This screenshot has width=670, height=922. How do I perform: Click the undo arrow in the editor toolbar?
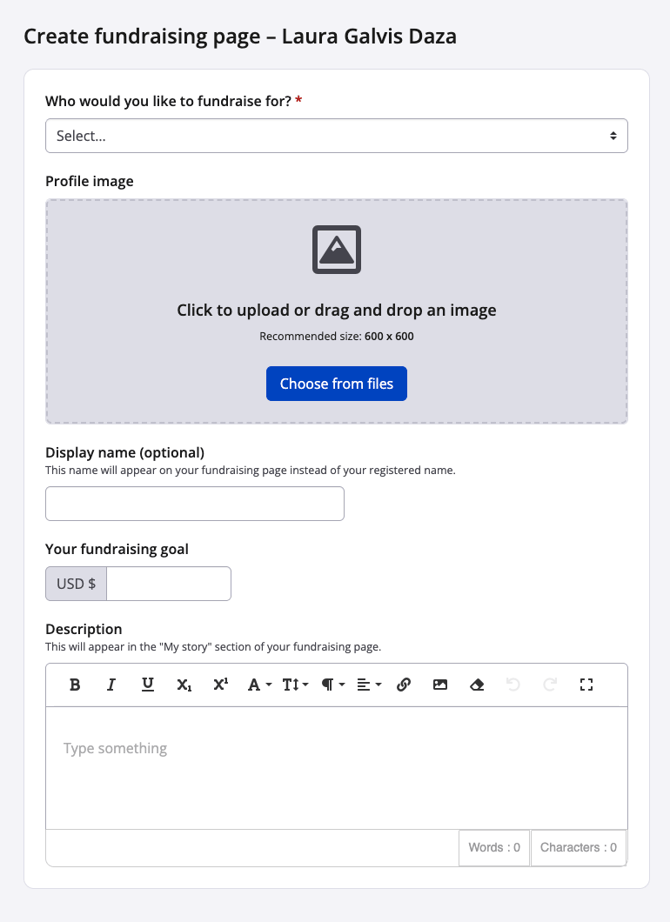pyautogui.click(x=513, y=684)
